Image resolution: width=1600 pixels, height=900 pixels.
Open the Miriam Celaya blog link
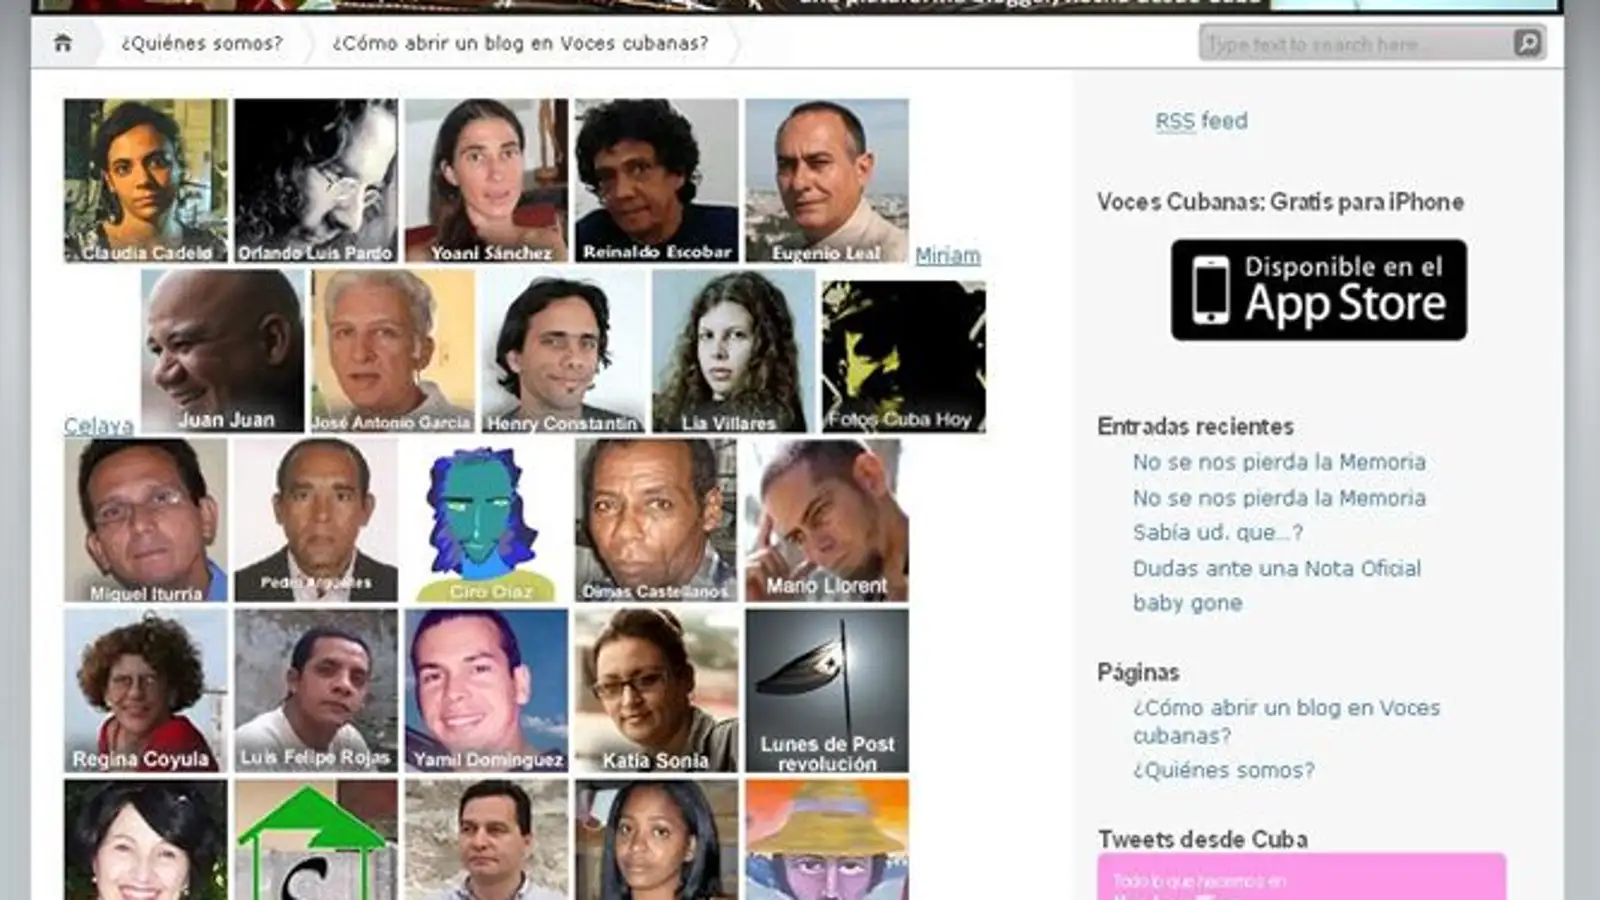pyautogui.click(x=947, y=255)
